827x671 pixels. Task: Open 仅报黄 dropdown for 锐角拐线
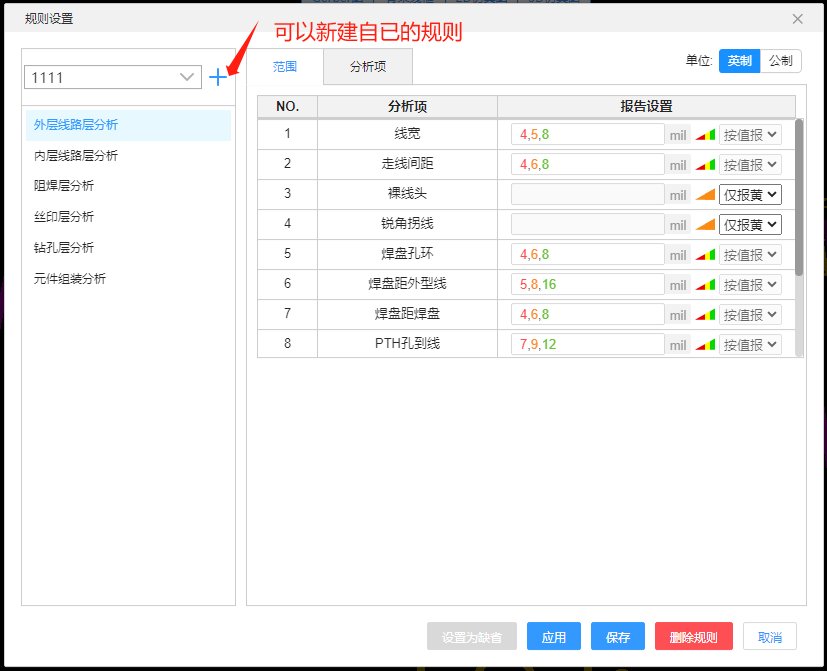pyautogui.click(x=750, y=225)
